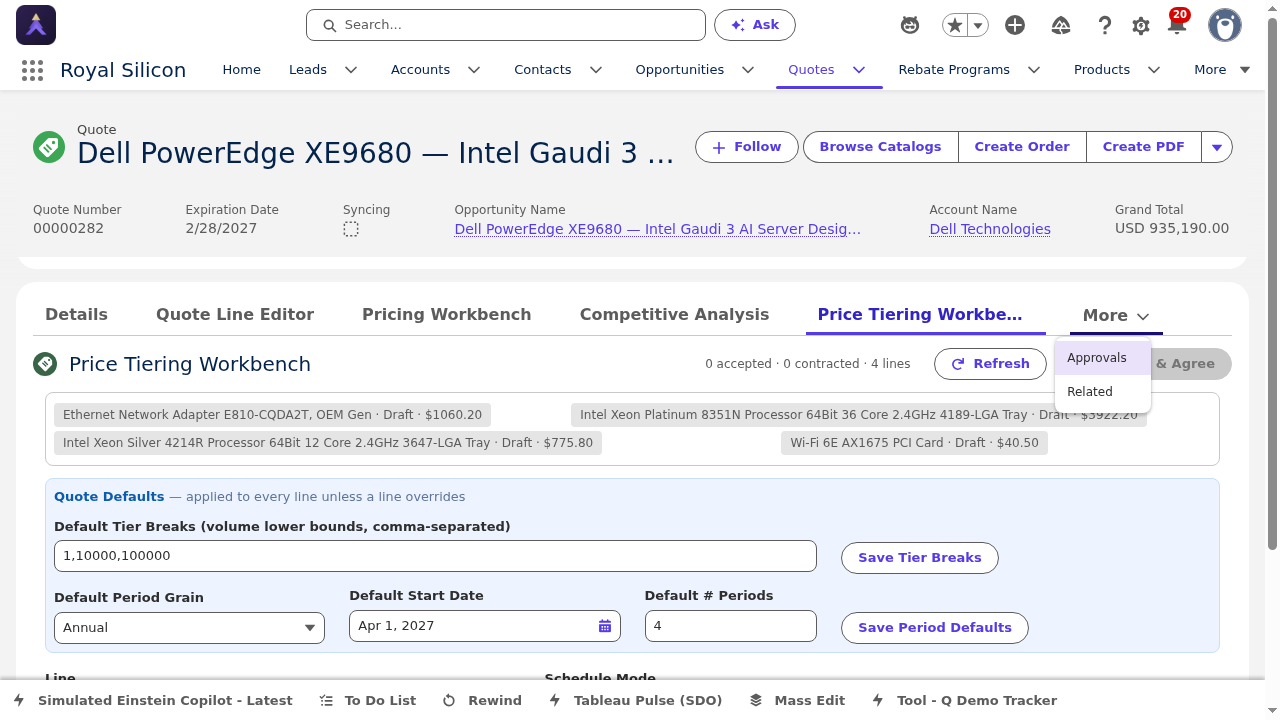Open the More navigation menu
This screenshot has height=720, width=1280.
[1222, 70]
